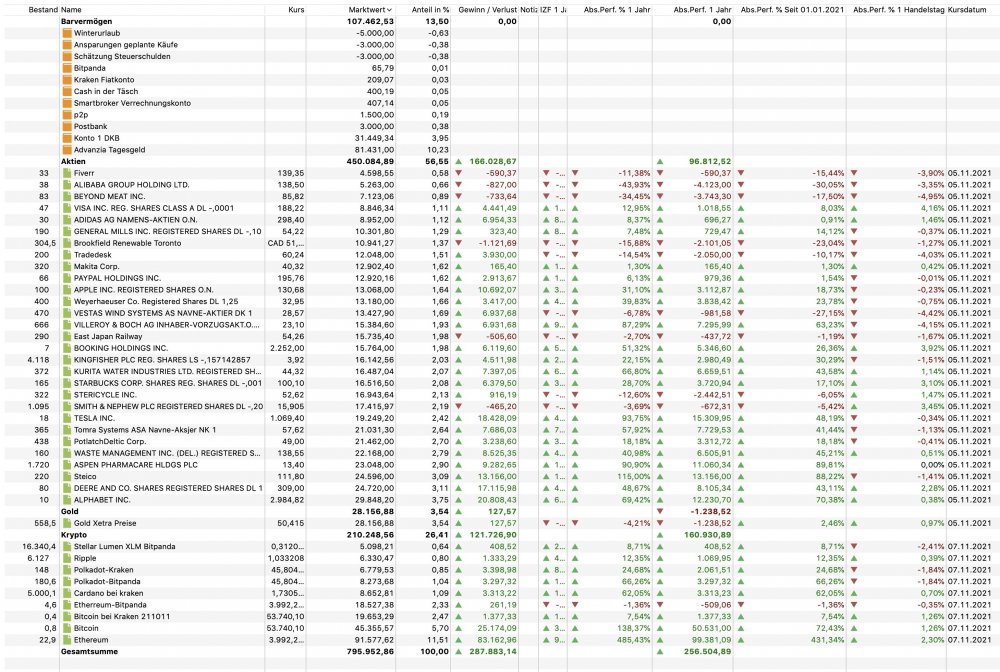Click the icon of Gold Xetra Preise
The image size is (1000, 672).
coord(67,523)
